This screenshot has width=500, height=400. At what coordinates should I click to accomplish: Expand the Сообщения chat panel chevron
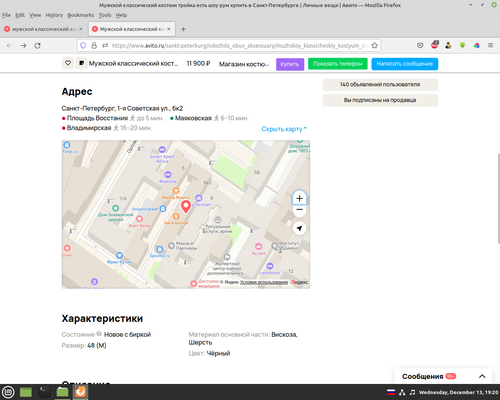pyautogui.click(x=482, y=376)
